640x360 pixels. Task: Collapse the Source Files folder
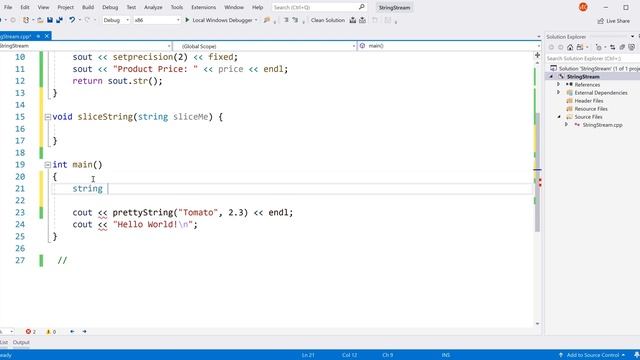[x=559, y=117]
